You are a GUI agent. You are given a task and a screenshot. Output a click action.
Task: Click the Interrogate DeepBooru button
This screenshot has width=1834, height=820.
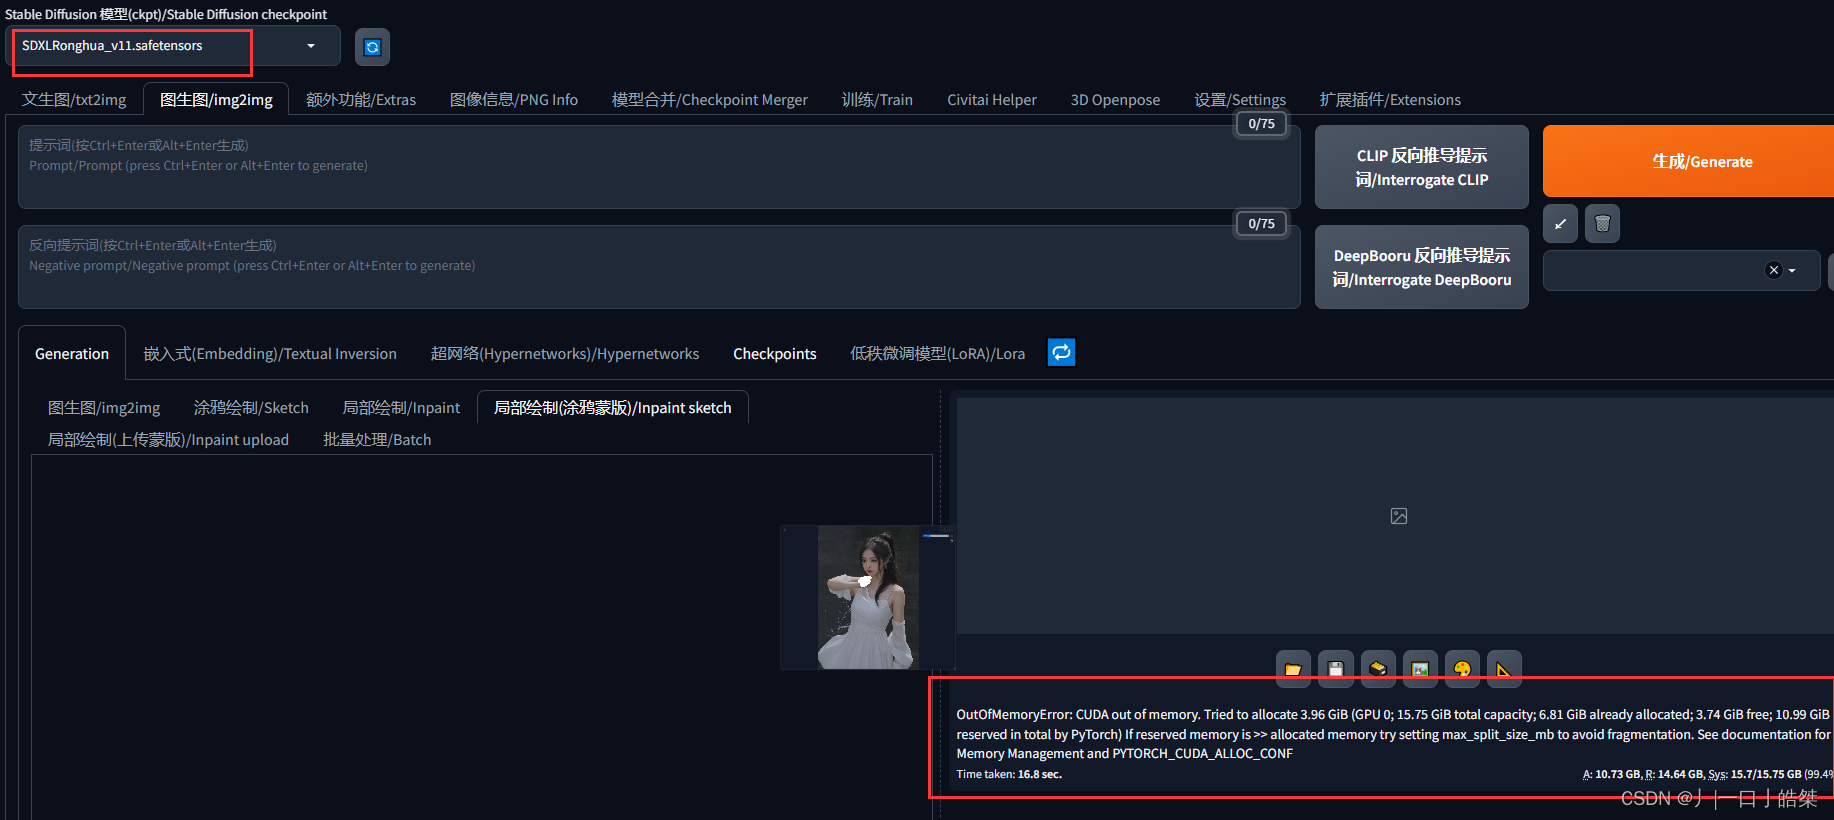click(x=1421, y=267)
